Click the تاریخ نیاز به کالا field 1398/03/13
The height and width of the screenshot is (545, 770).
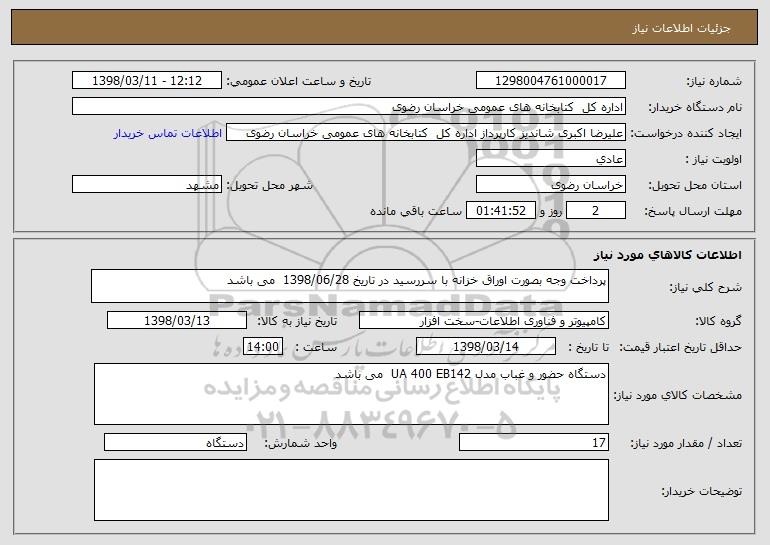[x=177, y=321]
